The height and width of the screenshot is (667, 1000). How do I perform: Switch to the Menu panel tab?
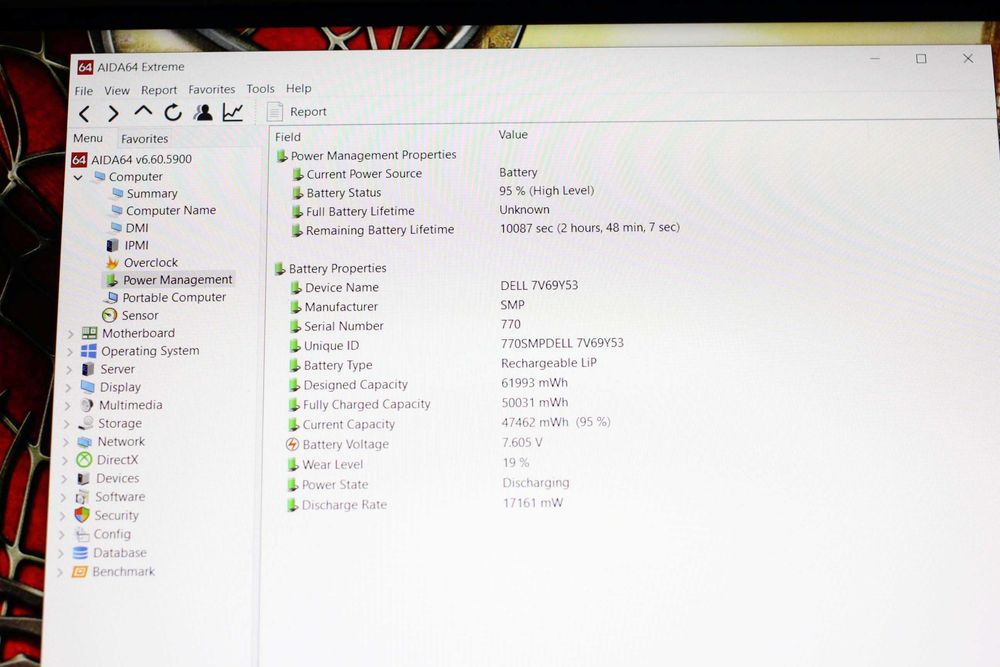[x=88, y=138]
